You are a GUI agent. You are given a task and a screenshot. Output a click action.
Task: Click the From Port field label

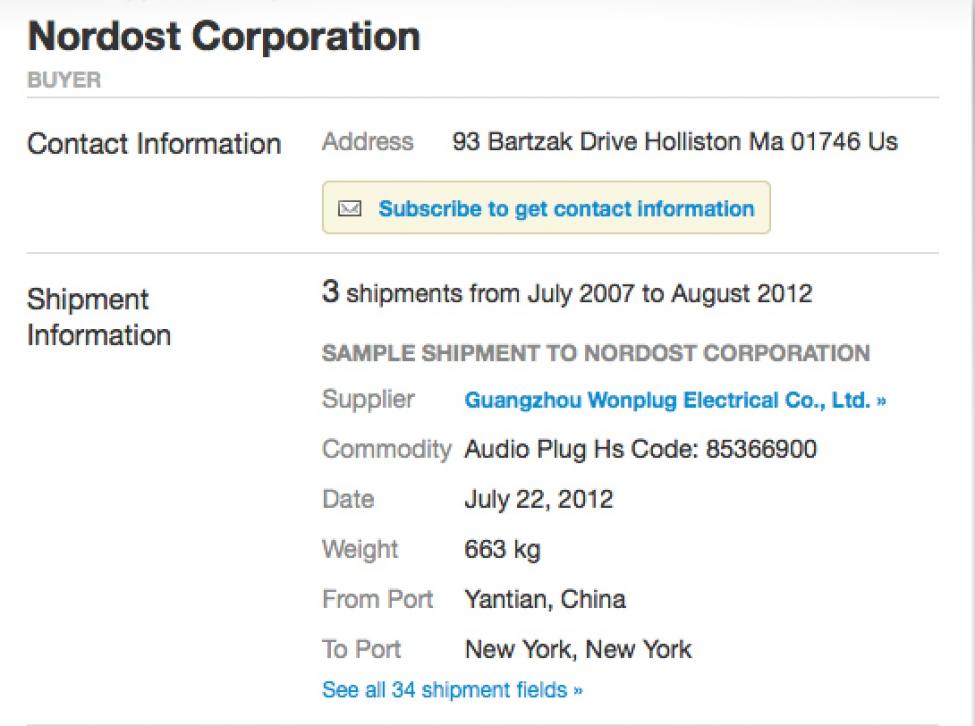[x=377, y=599]
